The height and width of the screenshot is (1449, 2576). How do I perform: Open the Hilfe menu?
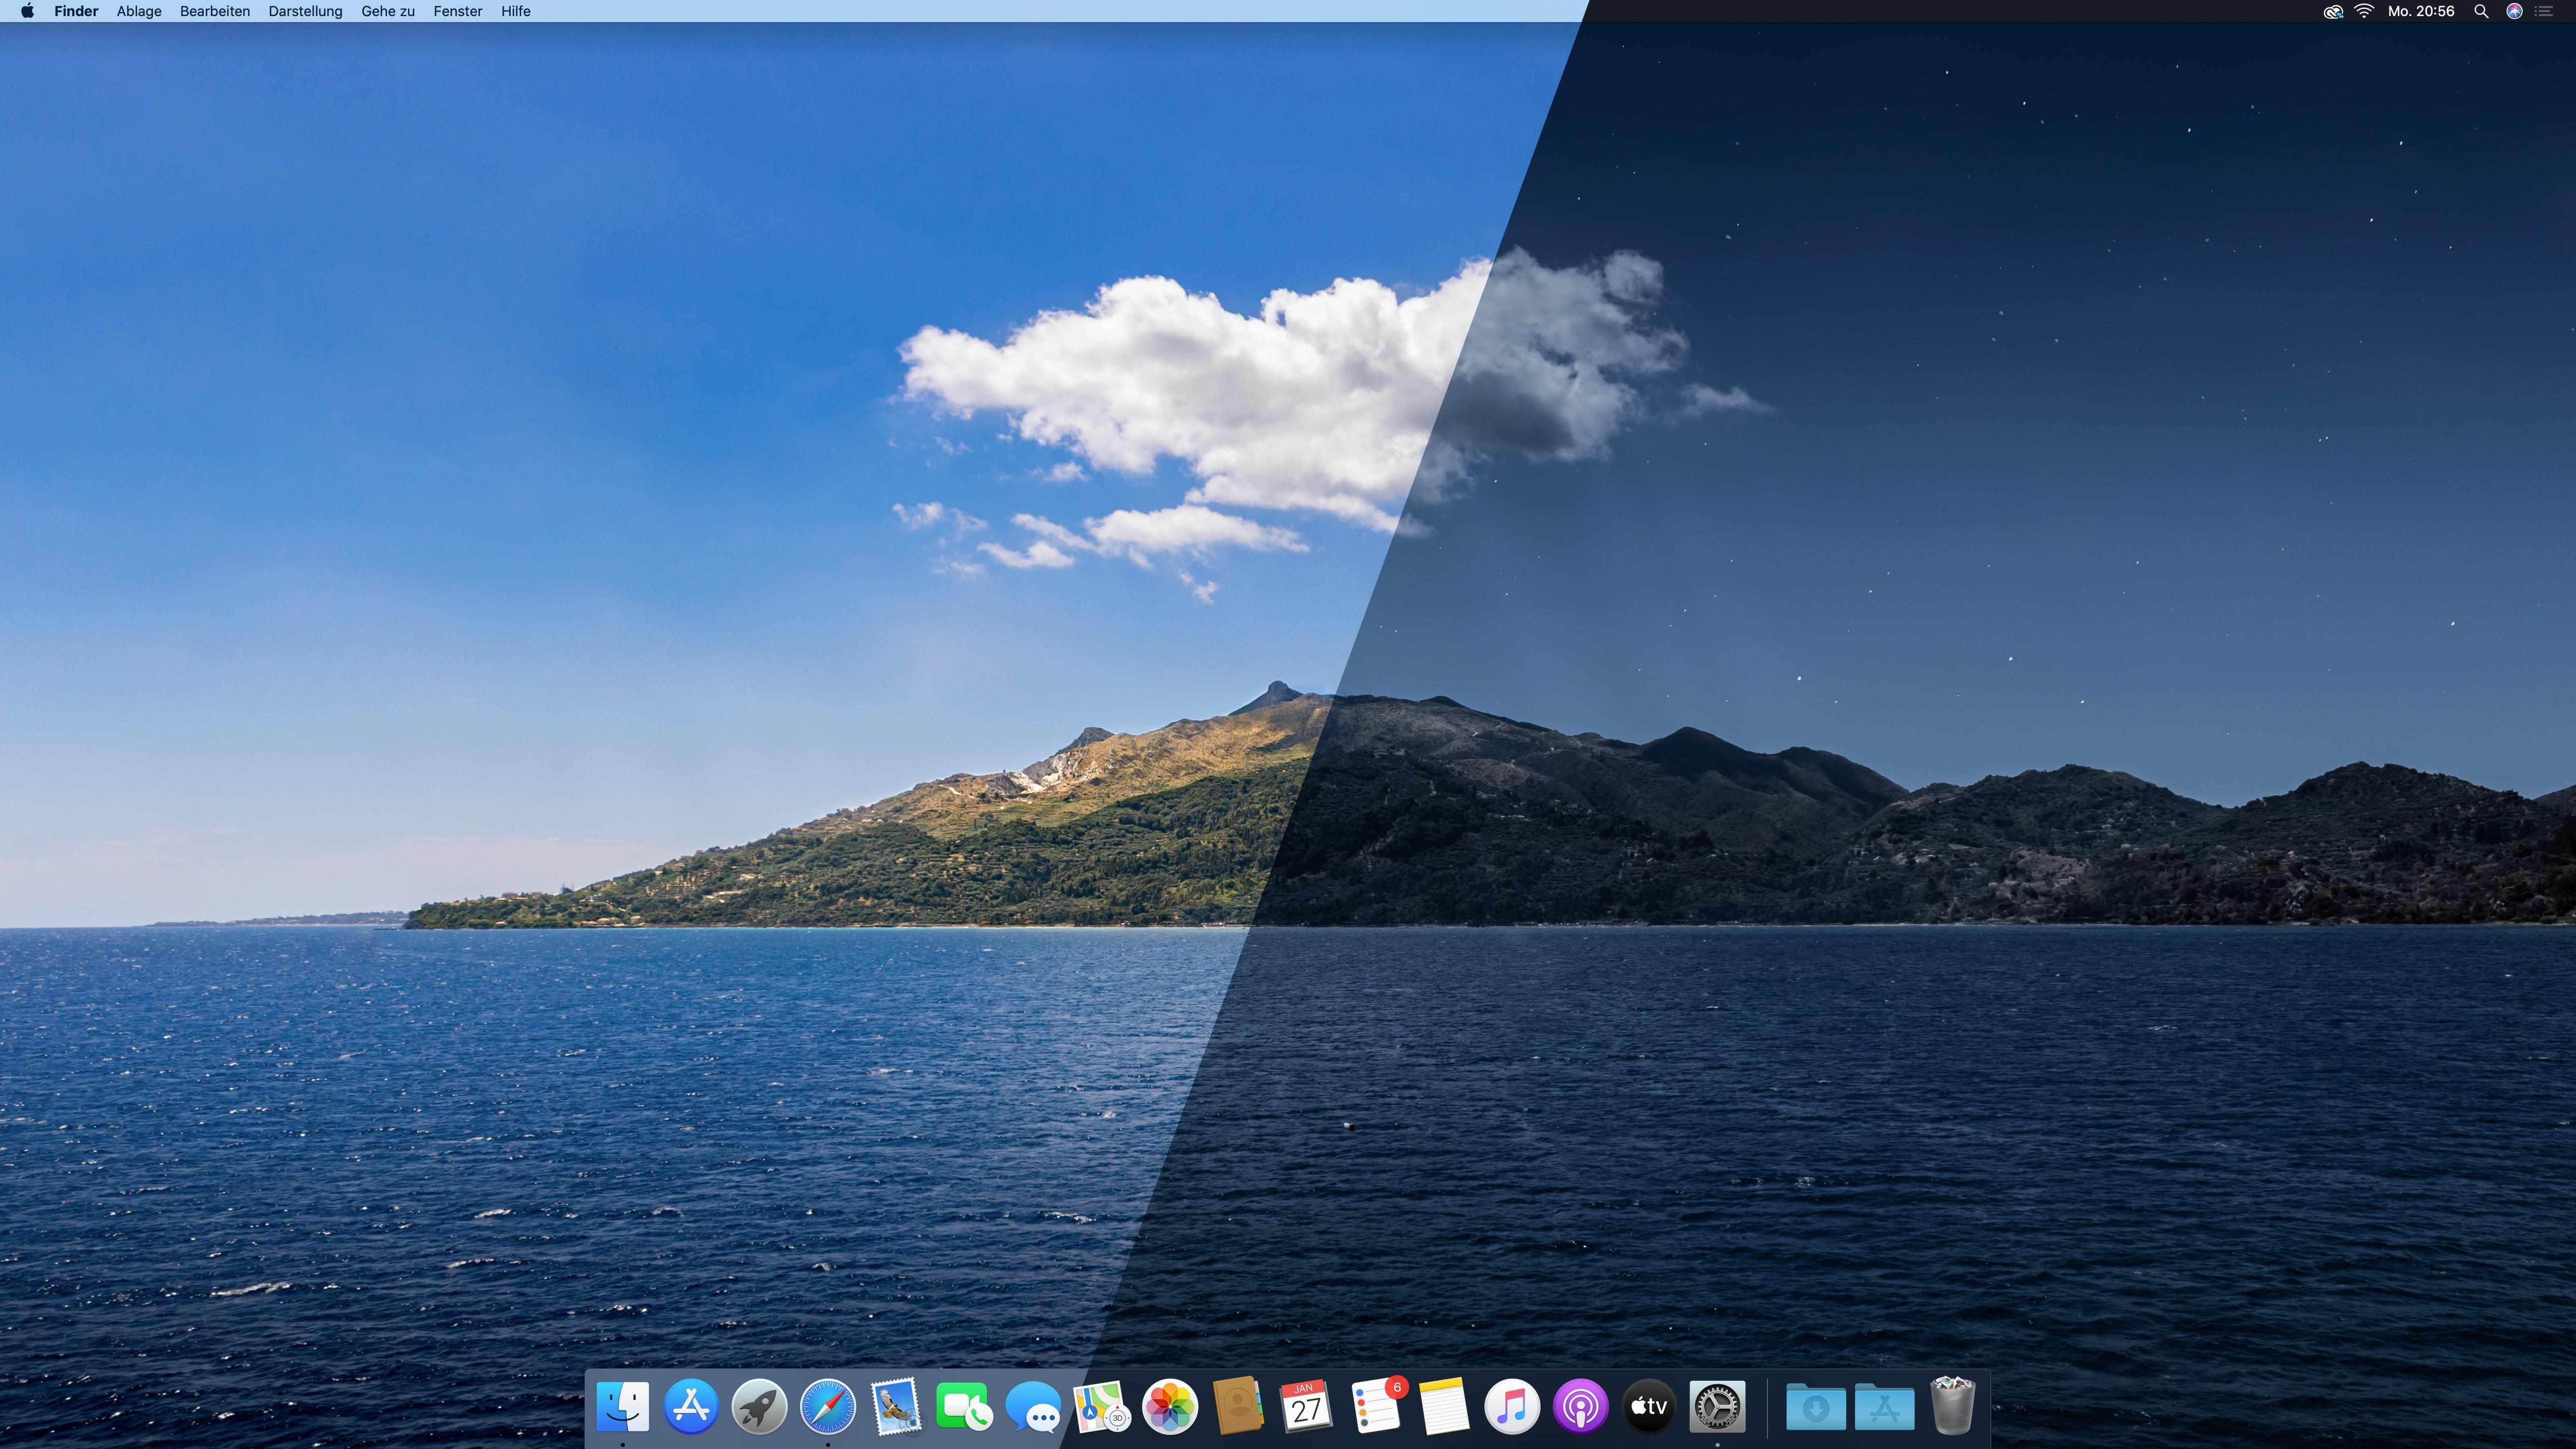(x=516, y=11)
